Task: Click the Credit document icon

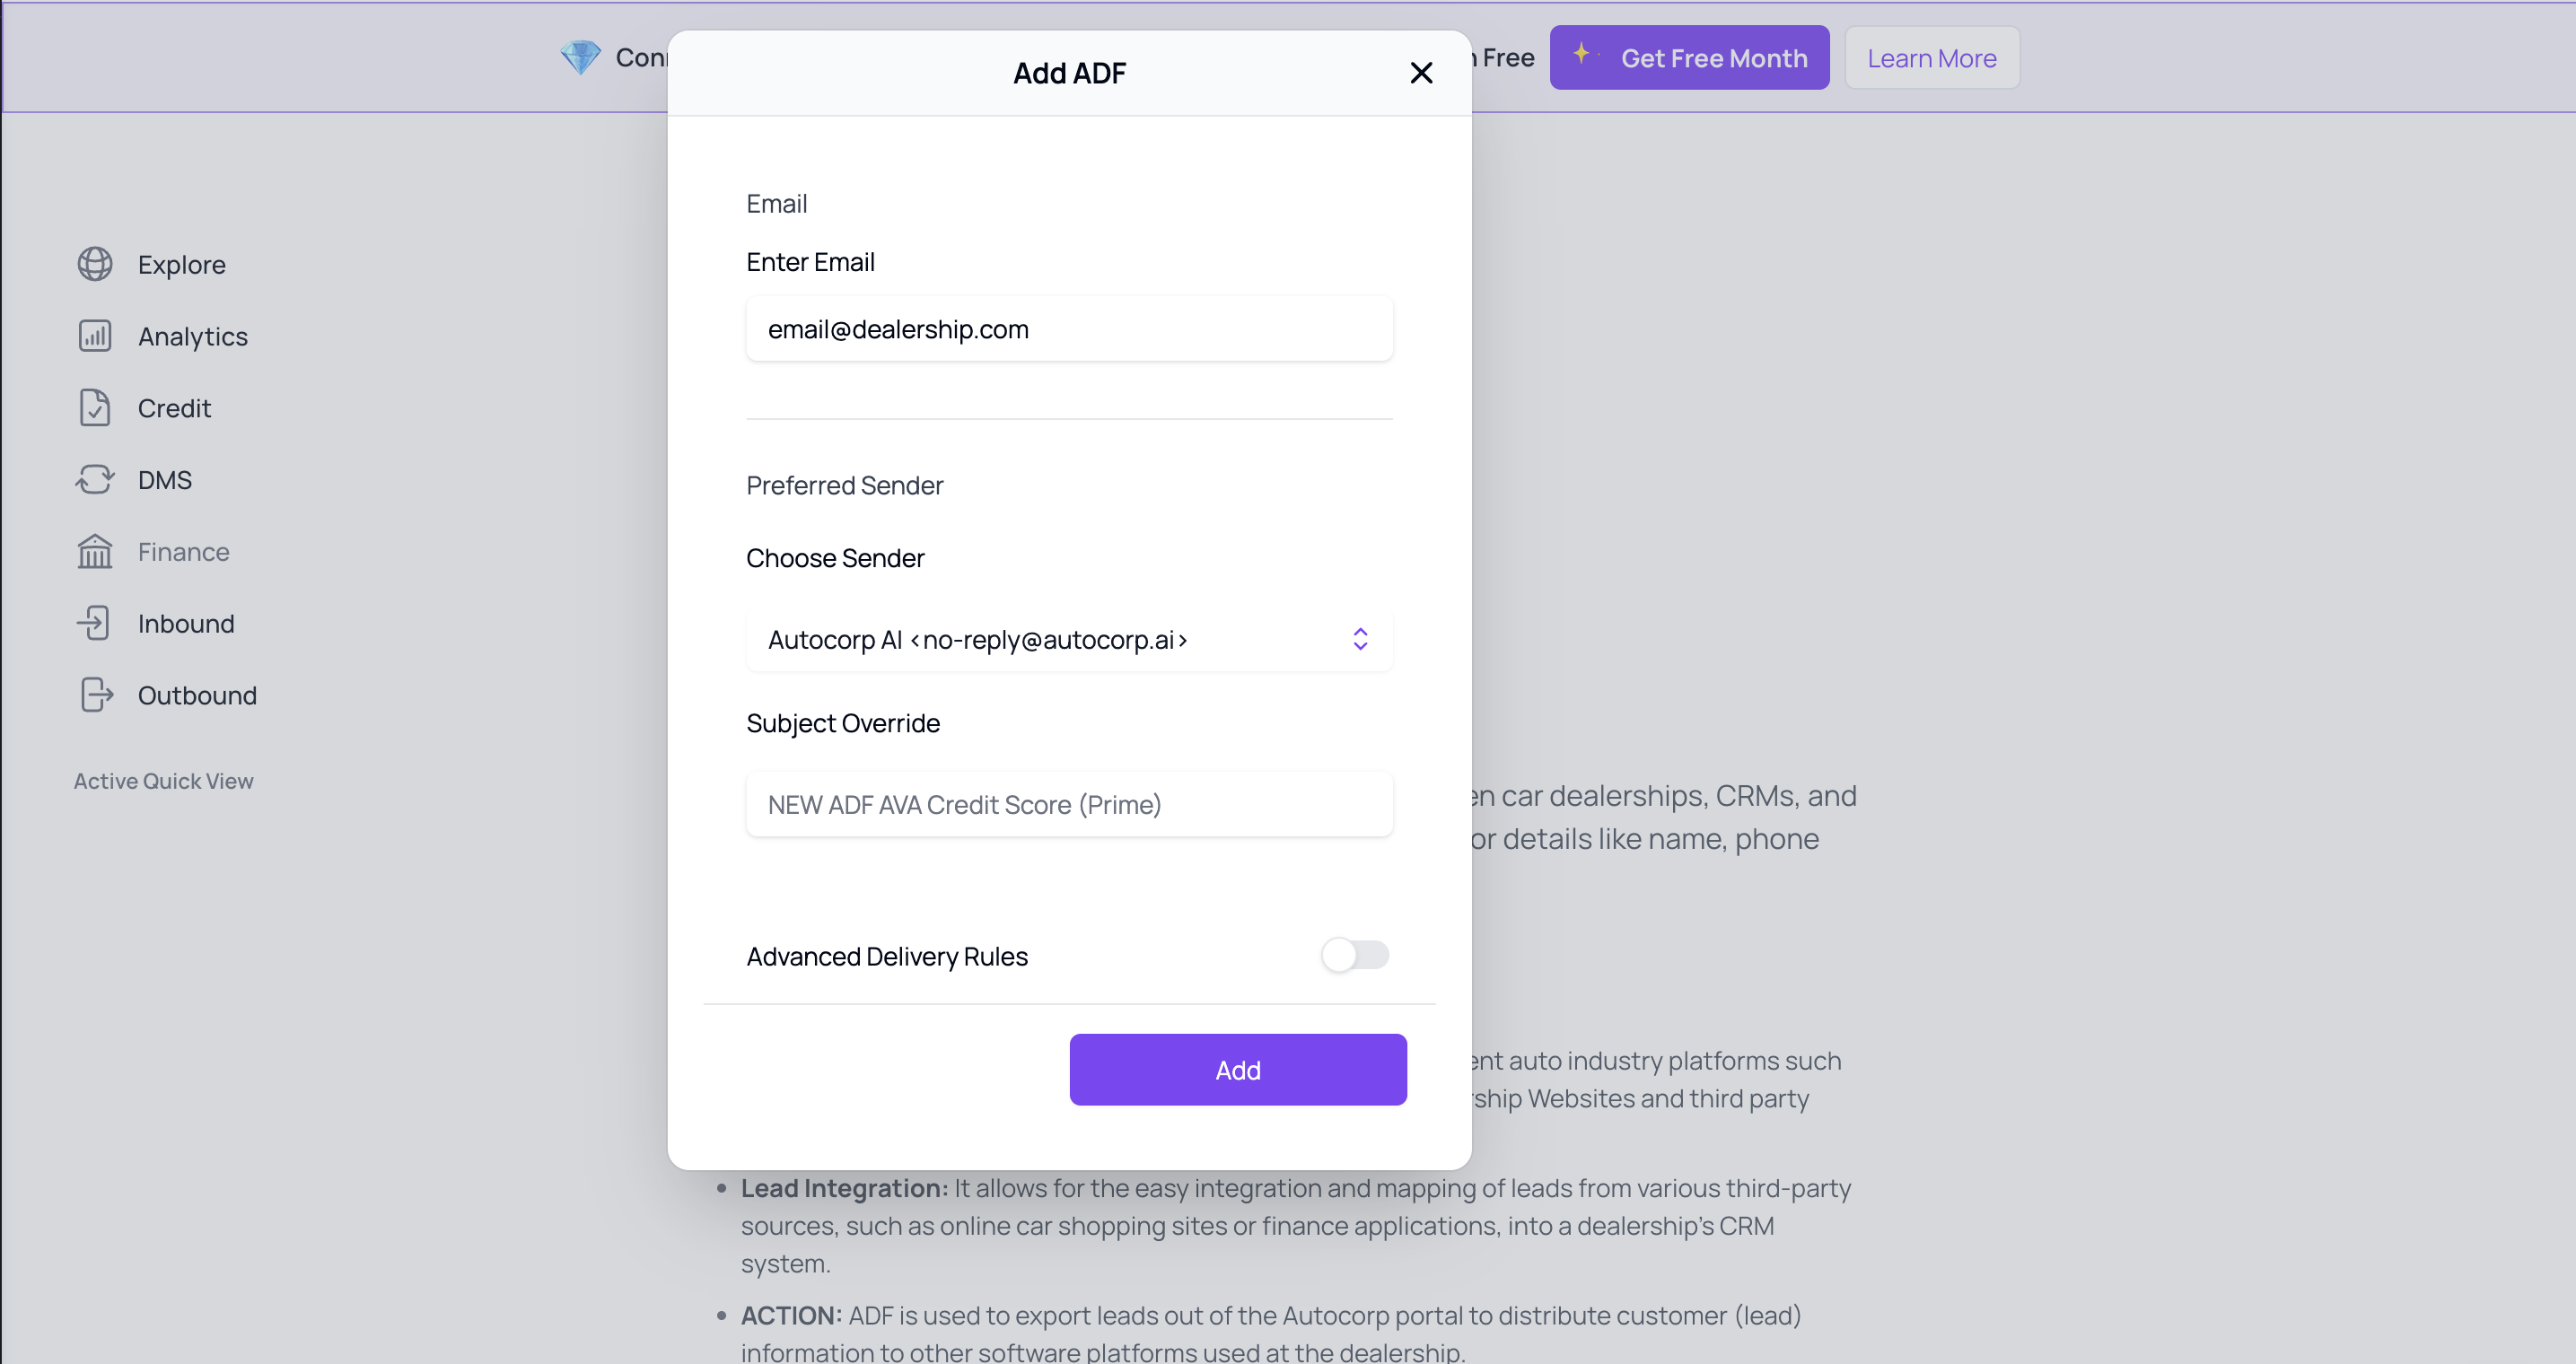Action: coord(95,408)
